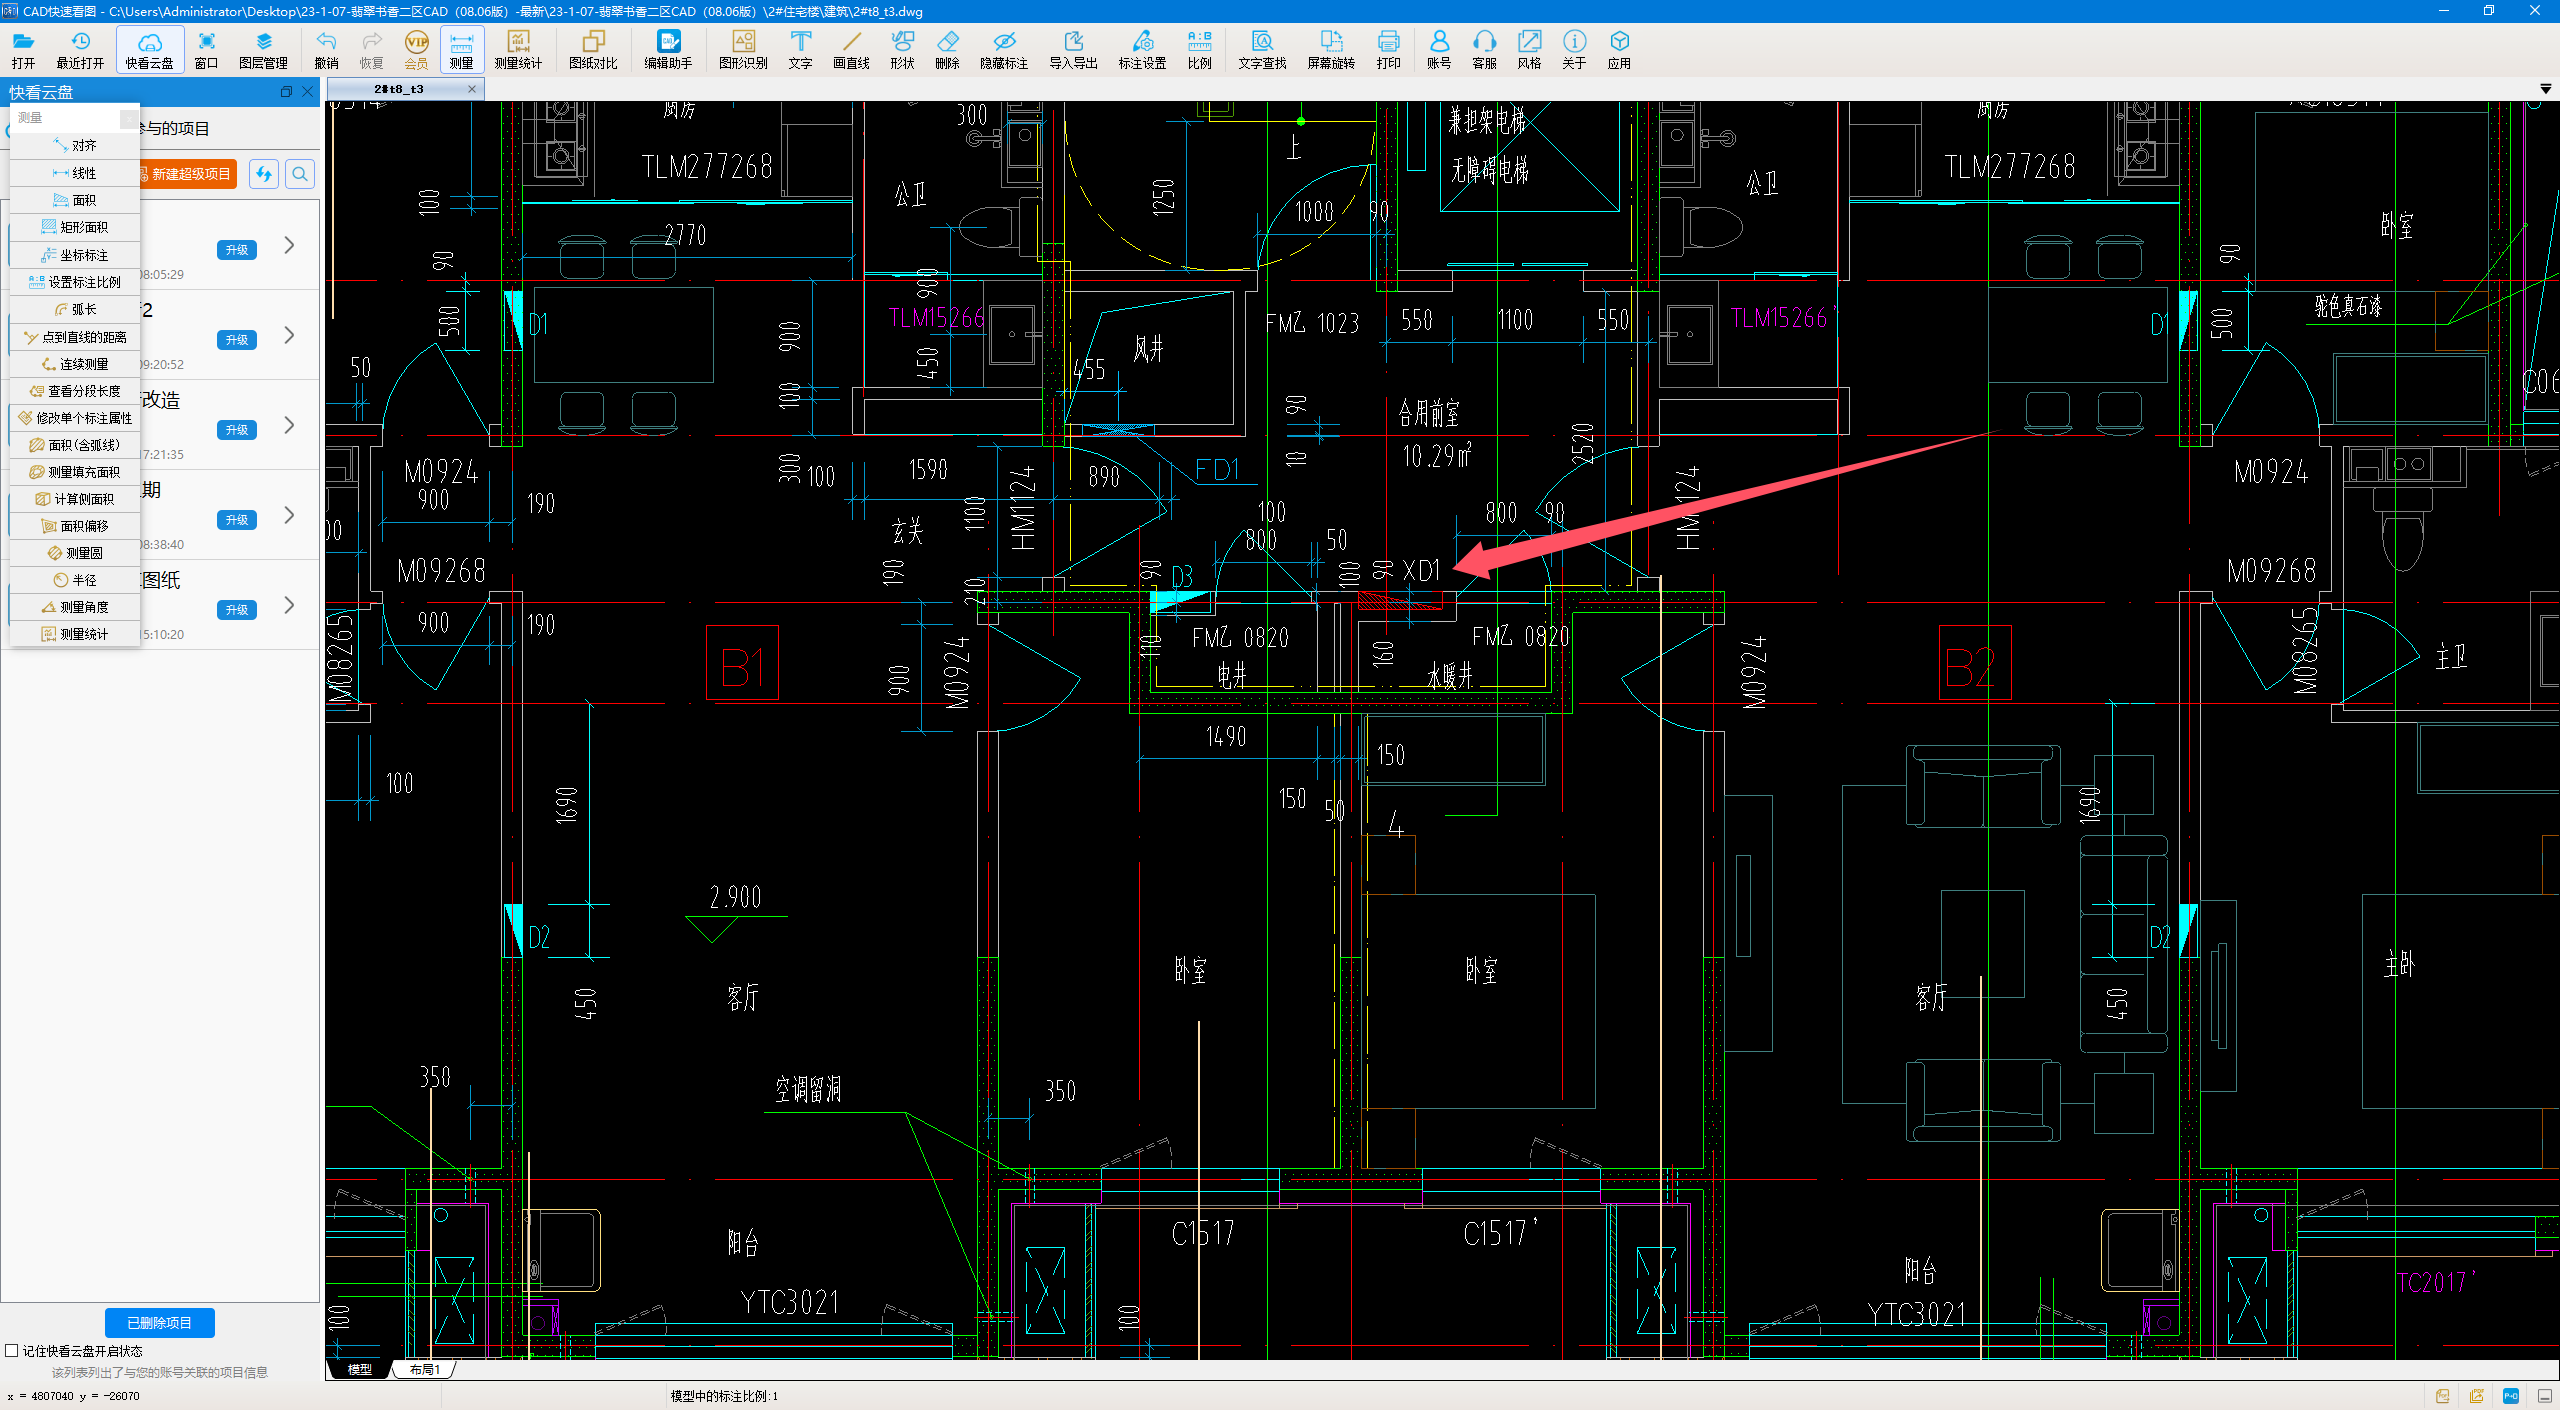Select the 文字 text tool
Image resolution: width=2560 pixels, height=1410 pixels.
(x=800, y=49)
